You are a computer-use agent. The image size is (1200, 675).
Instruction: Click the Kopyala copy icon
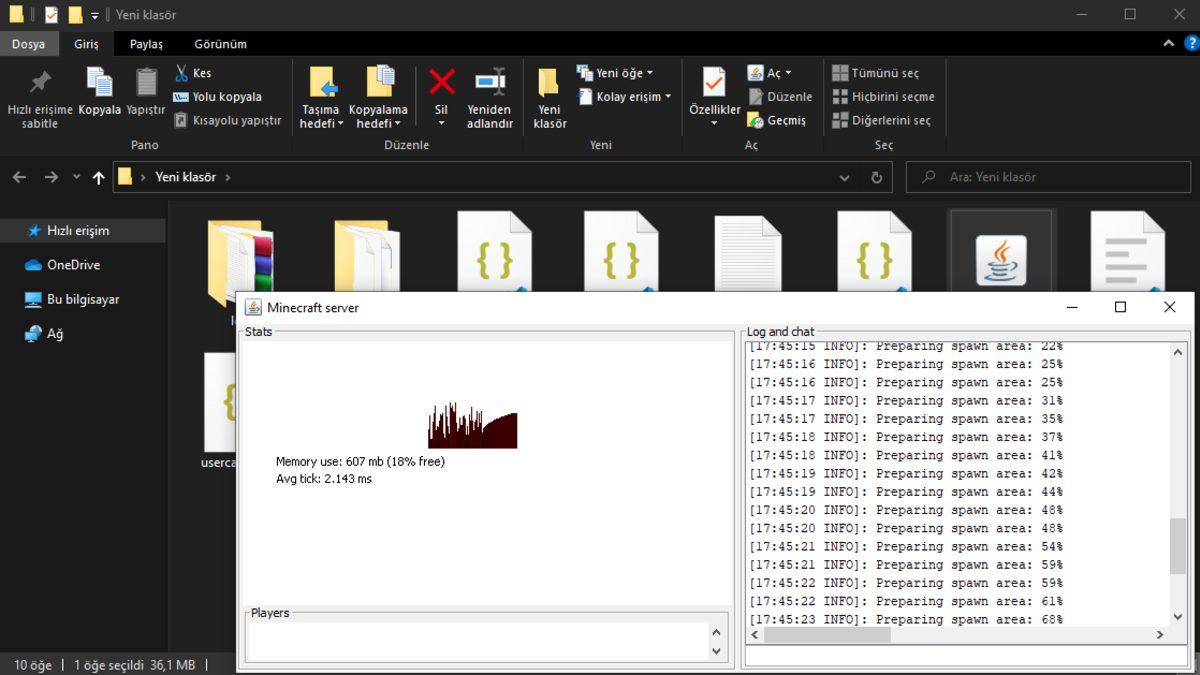pyautogui.click(x=99, y=82)
